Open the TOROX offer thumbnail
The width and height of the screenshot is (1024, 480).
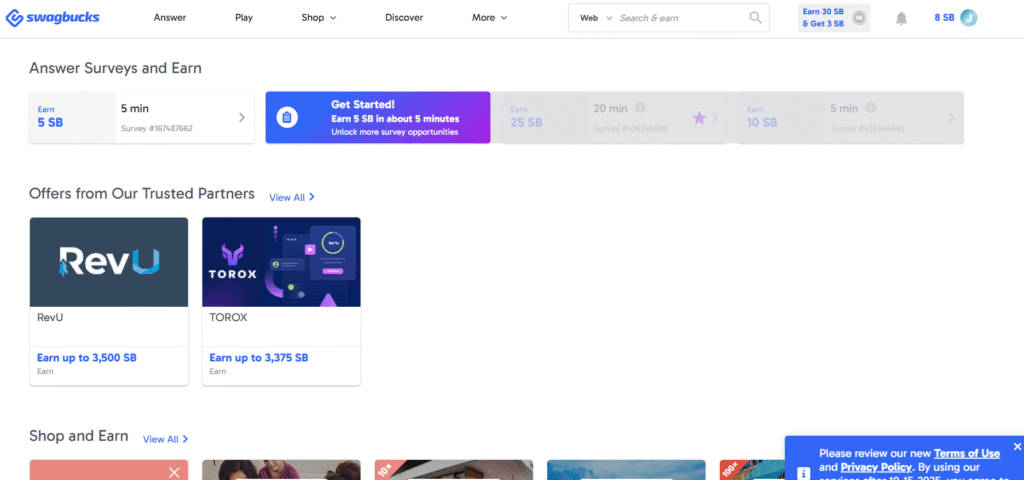[281, 262]
